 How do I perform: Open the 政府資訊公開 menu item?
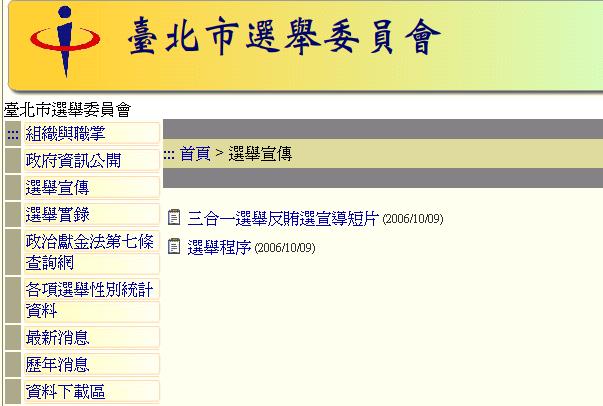pyautogui.click(x=73, y=161)
